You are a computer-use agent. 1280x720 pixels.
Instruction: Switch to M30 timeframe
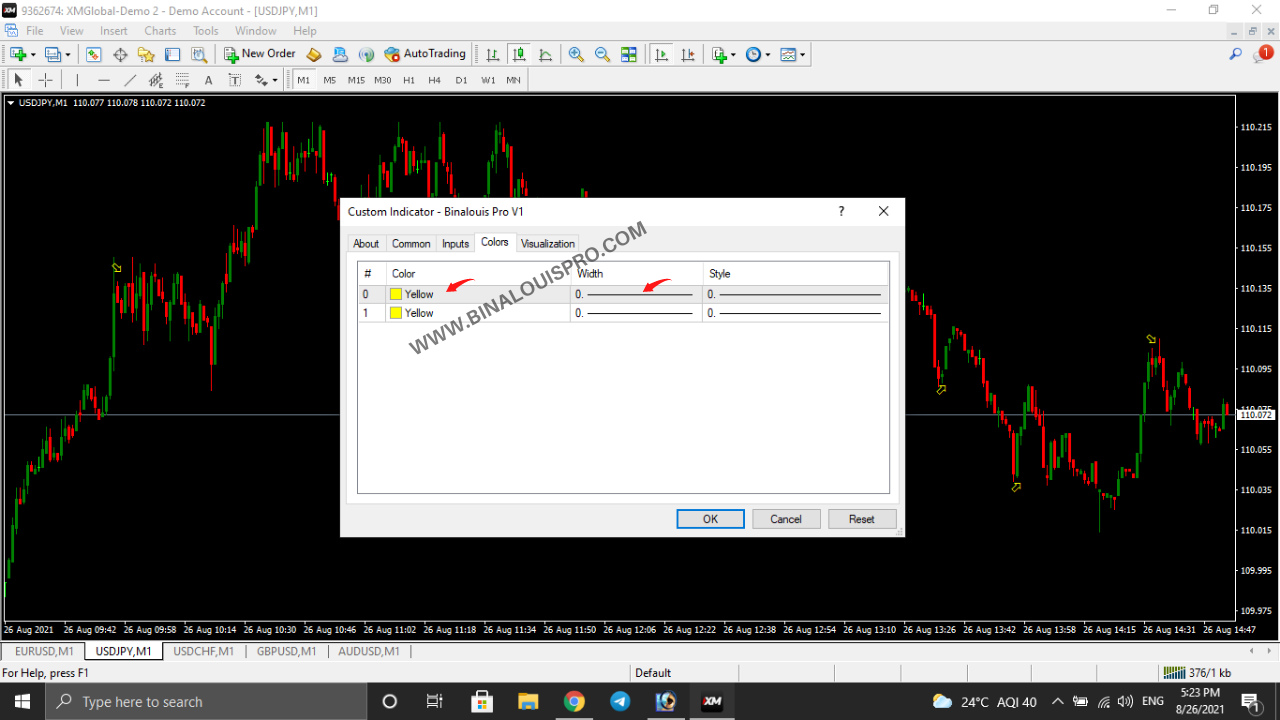tap(383, 80)
